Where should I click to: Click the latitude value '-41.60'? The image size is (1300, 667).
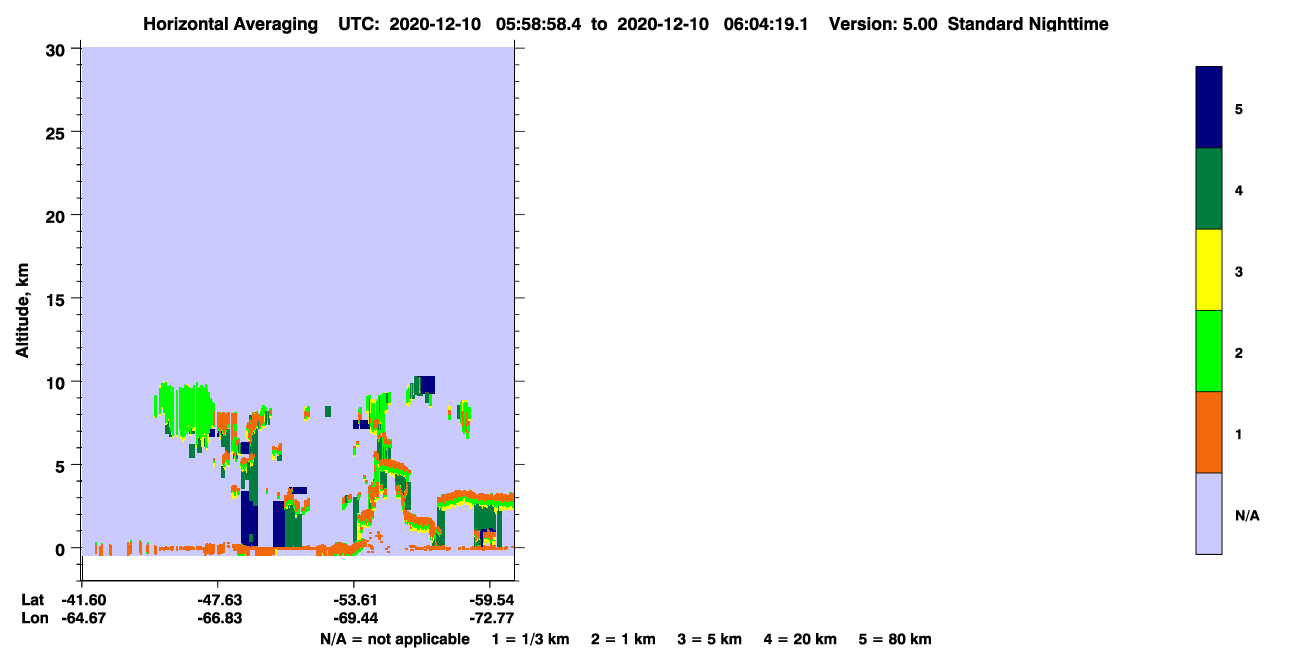[x=82, y=600]
